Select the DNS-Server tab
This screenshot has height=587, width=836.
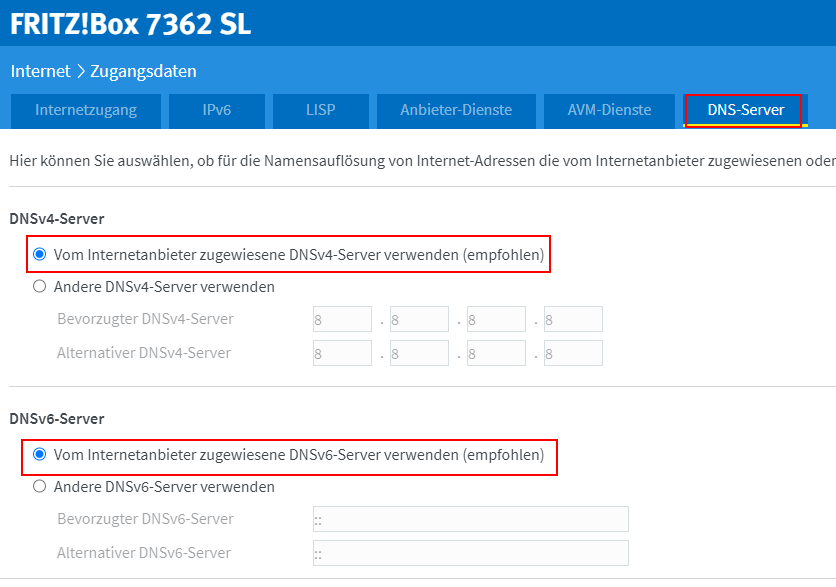745,111
